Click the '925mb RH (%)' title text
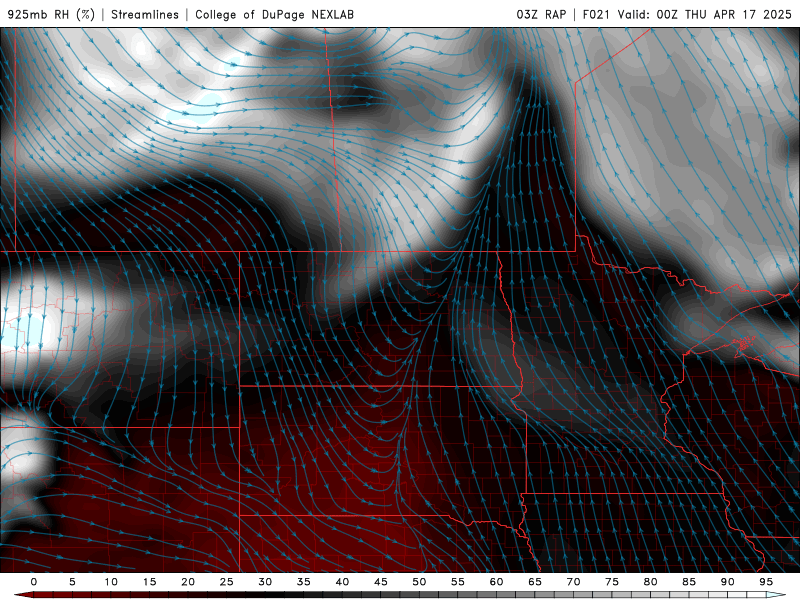The height and width of the screenshot is (600, 800). [x=52, y=14]
